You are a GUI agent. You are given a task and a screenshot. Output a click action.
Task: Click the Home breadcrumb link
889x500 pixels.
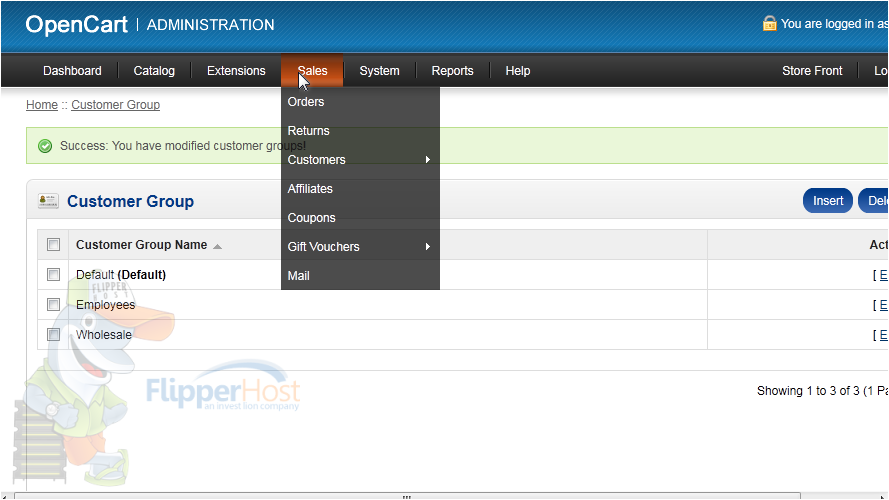pos(42,105)
